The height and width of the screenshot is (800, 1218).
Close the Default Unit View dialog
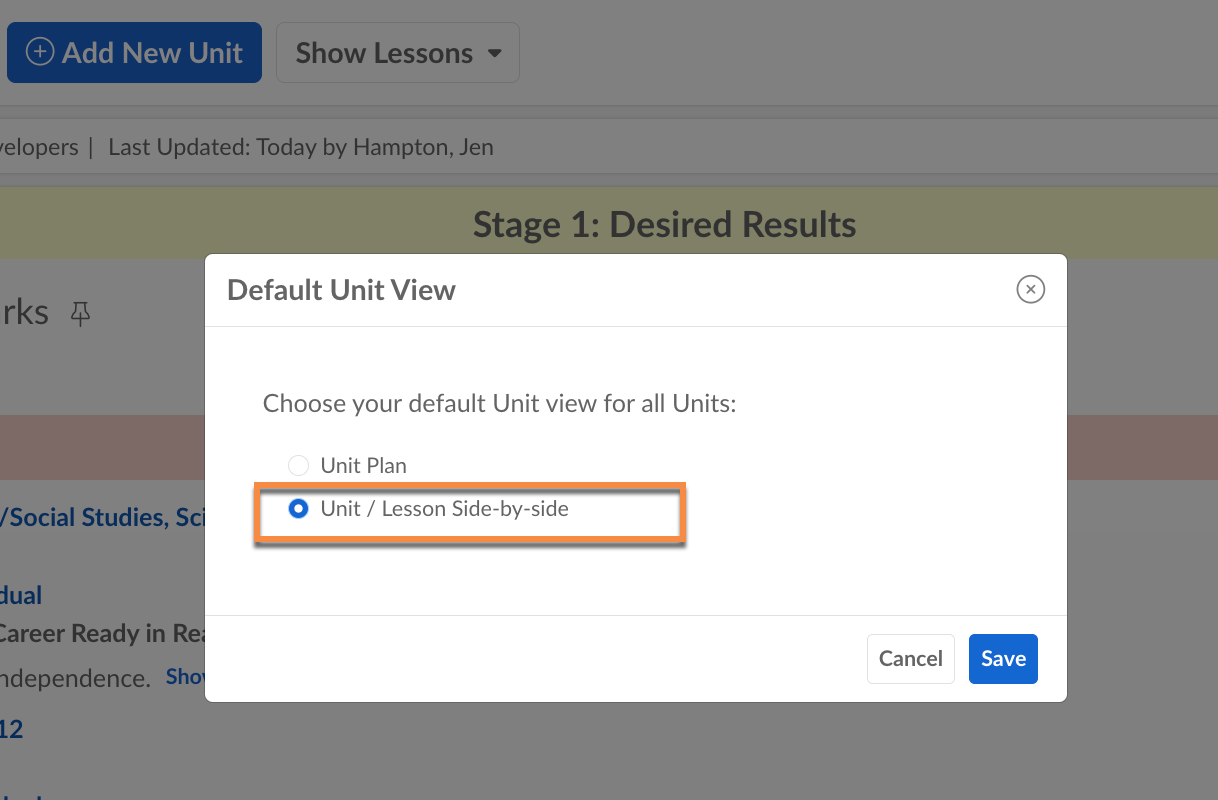(x=1030, y=290)
